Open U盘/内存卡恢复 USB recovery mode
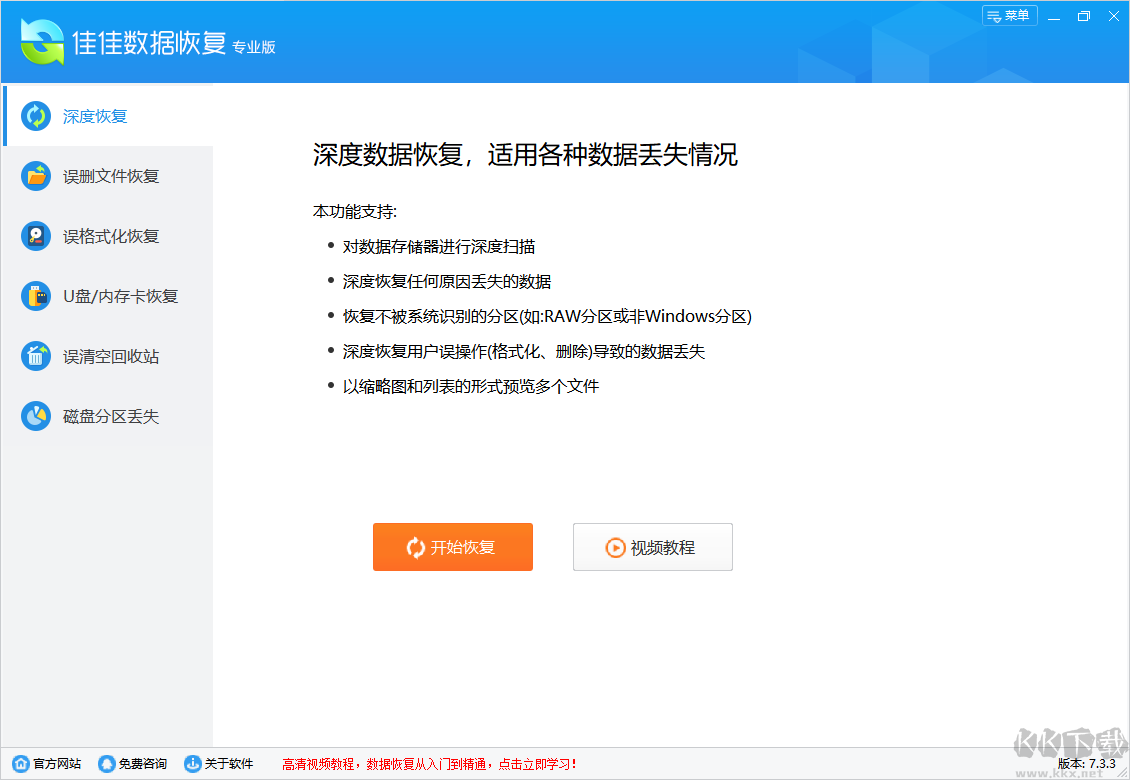This screenshot has width=1130, height=780. (35, 296)
